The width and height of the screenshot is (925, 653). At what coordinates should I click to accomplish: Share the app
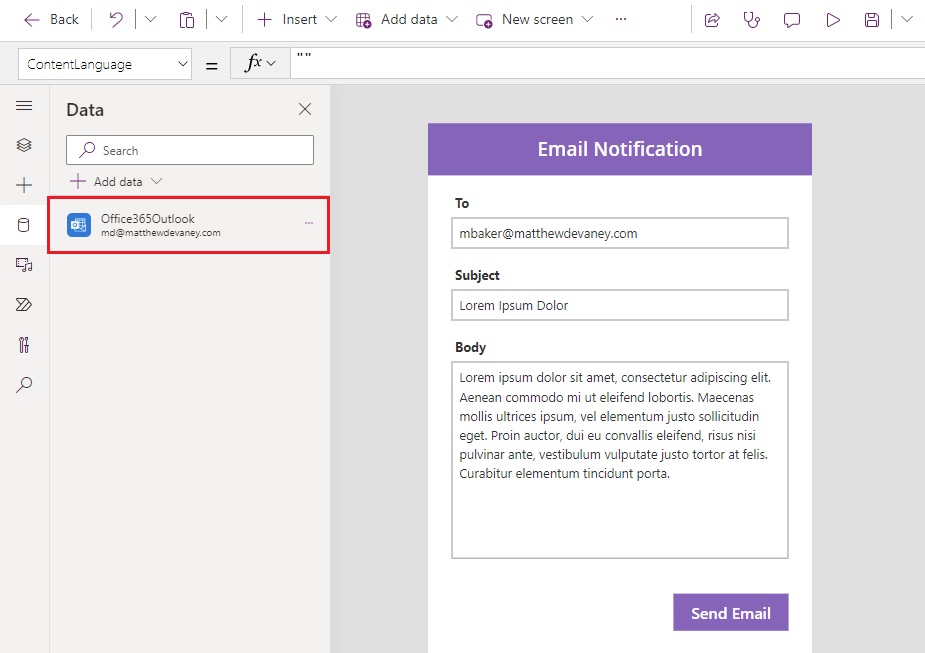[x=712, y=19]
